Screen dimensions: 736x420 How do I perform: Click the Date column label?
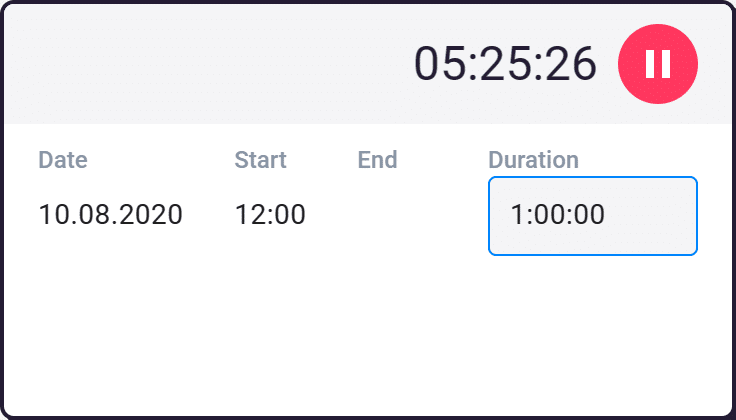(x=63, y=160)
